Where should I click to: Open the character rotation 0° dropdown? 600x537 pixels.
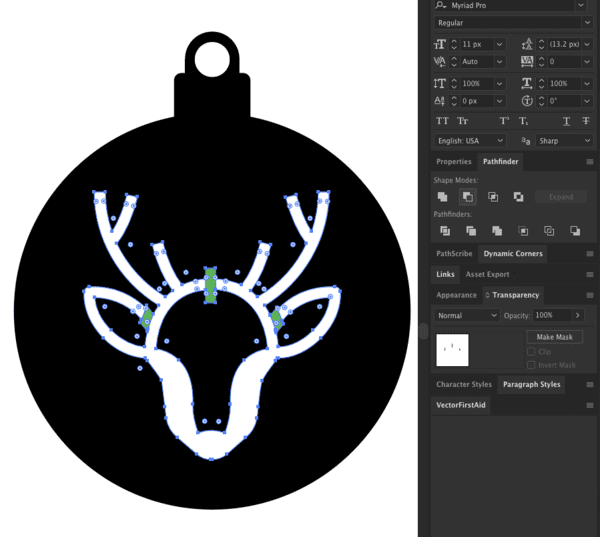pyautogui.click(x=587, y=101)
